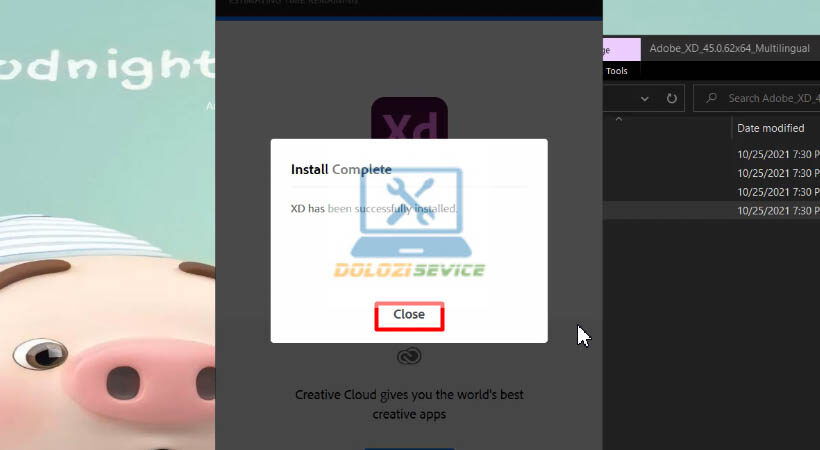The height and width of the screenshot is (450, 820).
Task: Select the pink Manage ribbon tab
Action: click(620, 48)
